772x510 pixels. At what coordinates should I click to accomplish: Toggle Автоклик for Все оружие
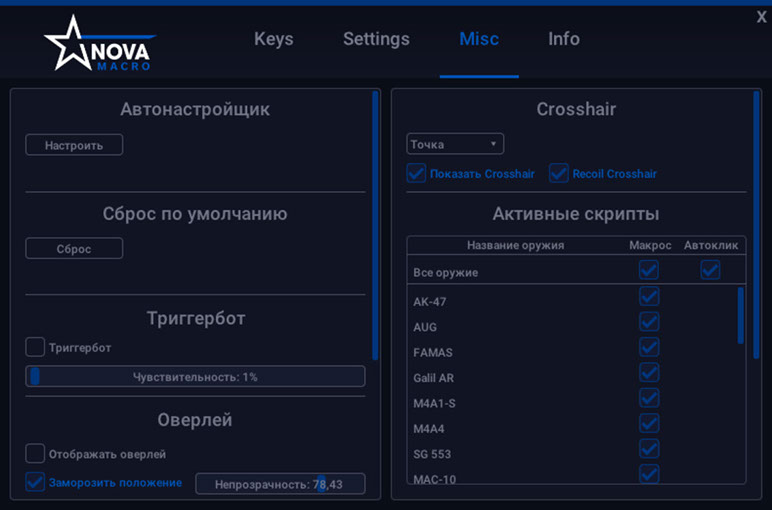[x=710, y=270]
